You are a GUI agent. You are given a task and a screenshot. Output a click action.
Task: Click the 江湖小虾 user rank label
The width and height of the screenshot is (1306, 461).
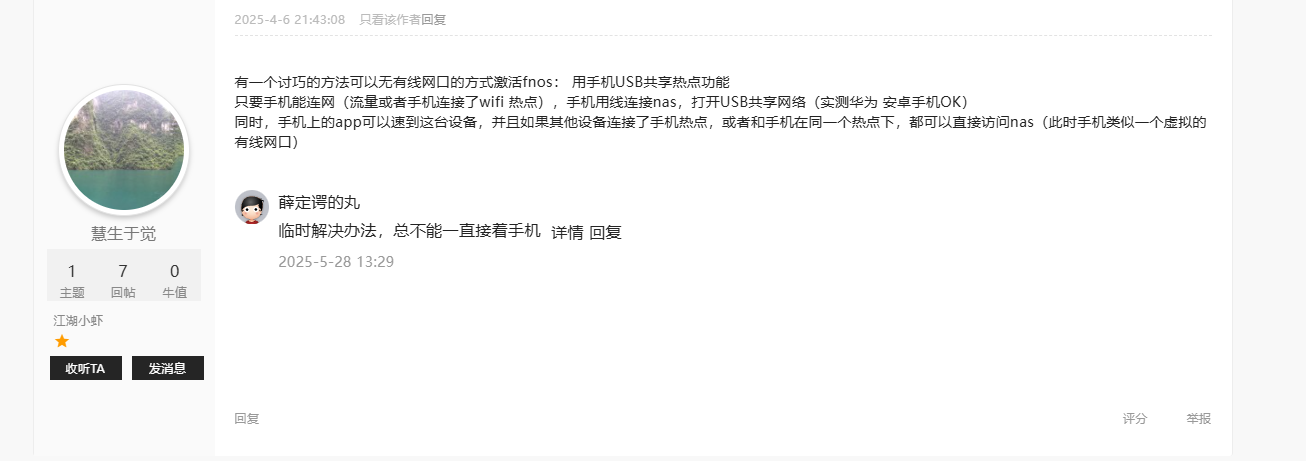coord(78,321)
